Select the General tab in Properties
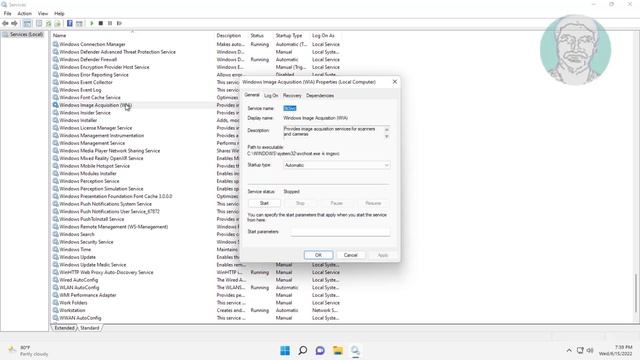 click(x=252, y=95)
